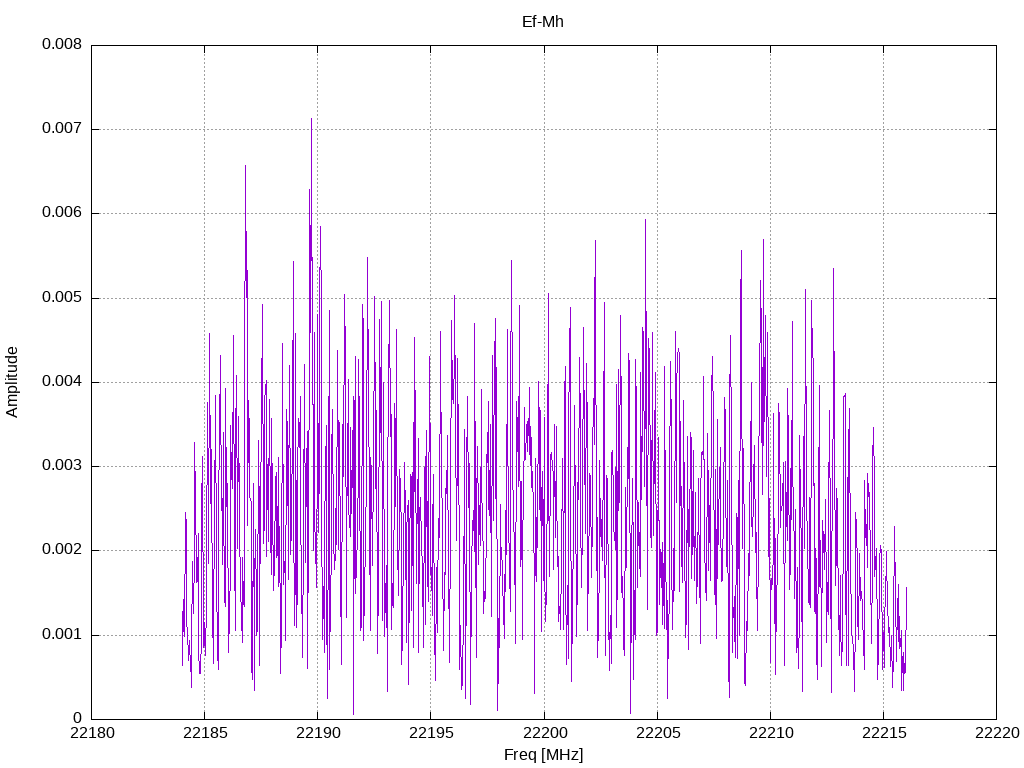This screenshot has height=768, width=1024.
Task: Click the plot title Ef-Mh
Action: point(543,22)
